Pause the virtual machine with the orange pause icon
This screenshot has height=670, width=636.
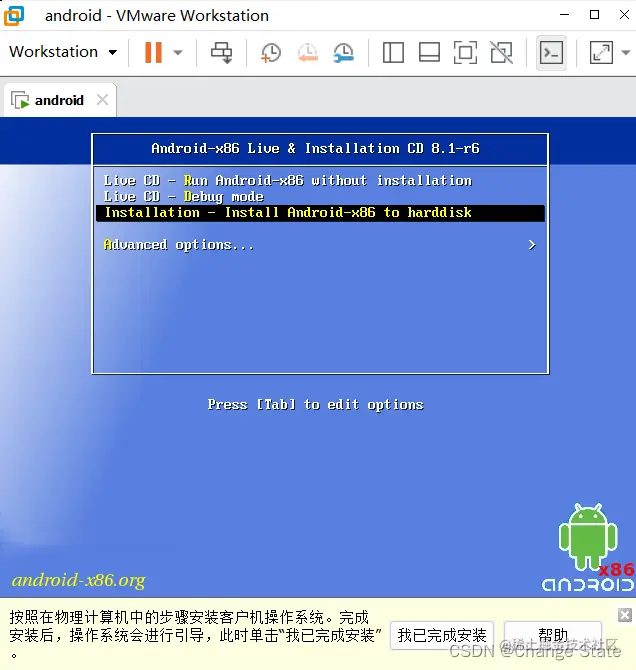point(153,52)
